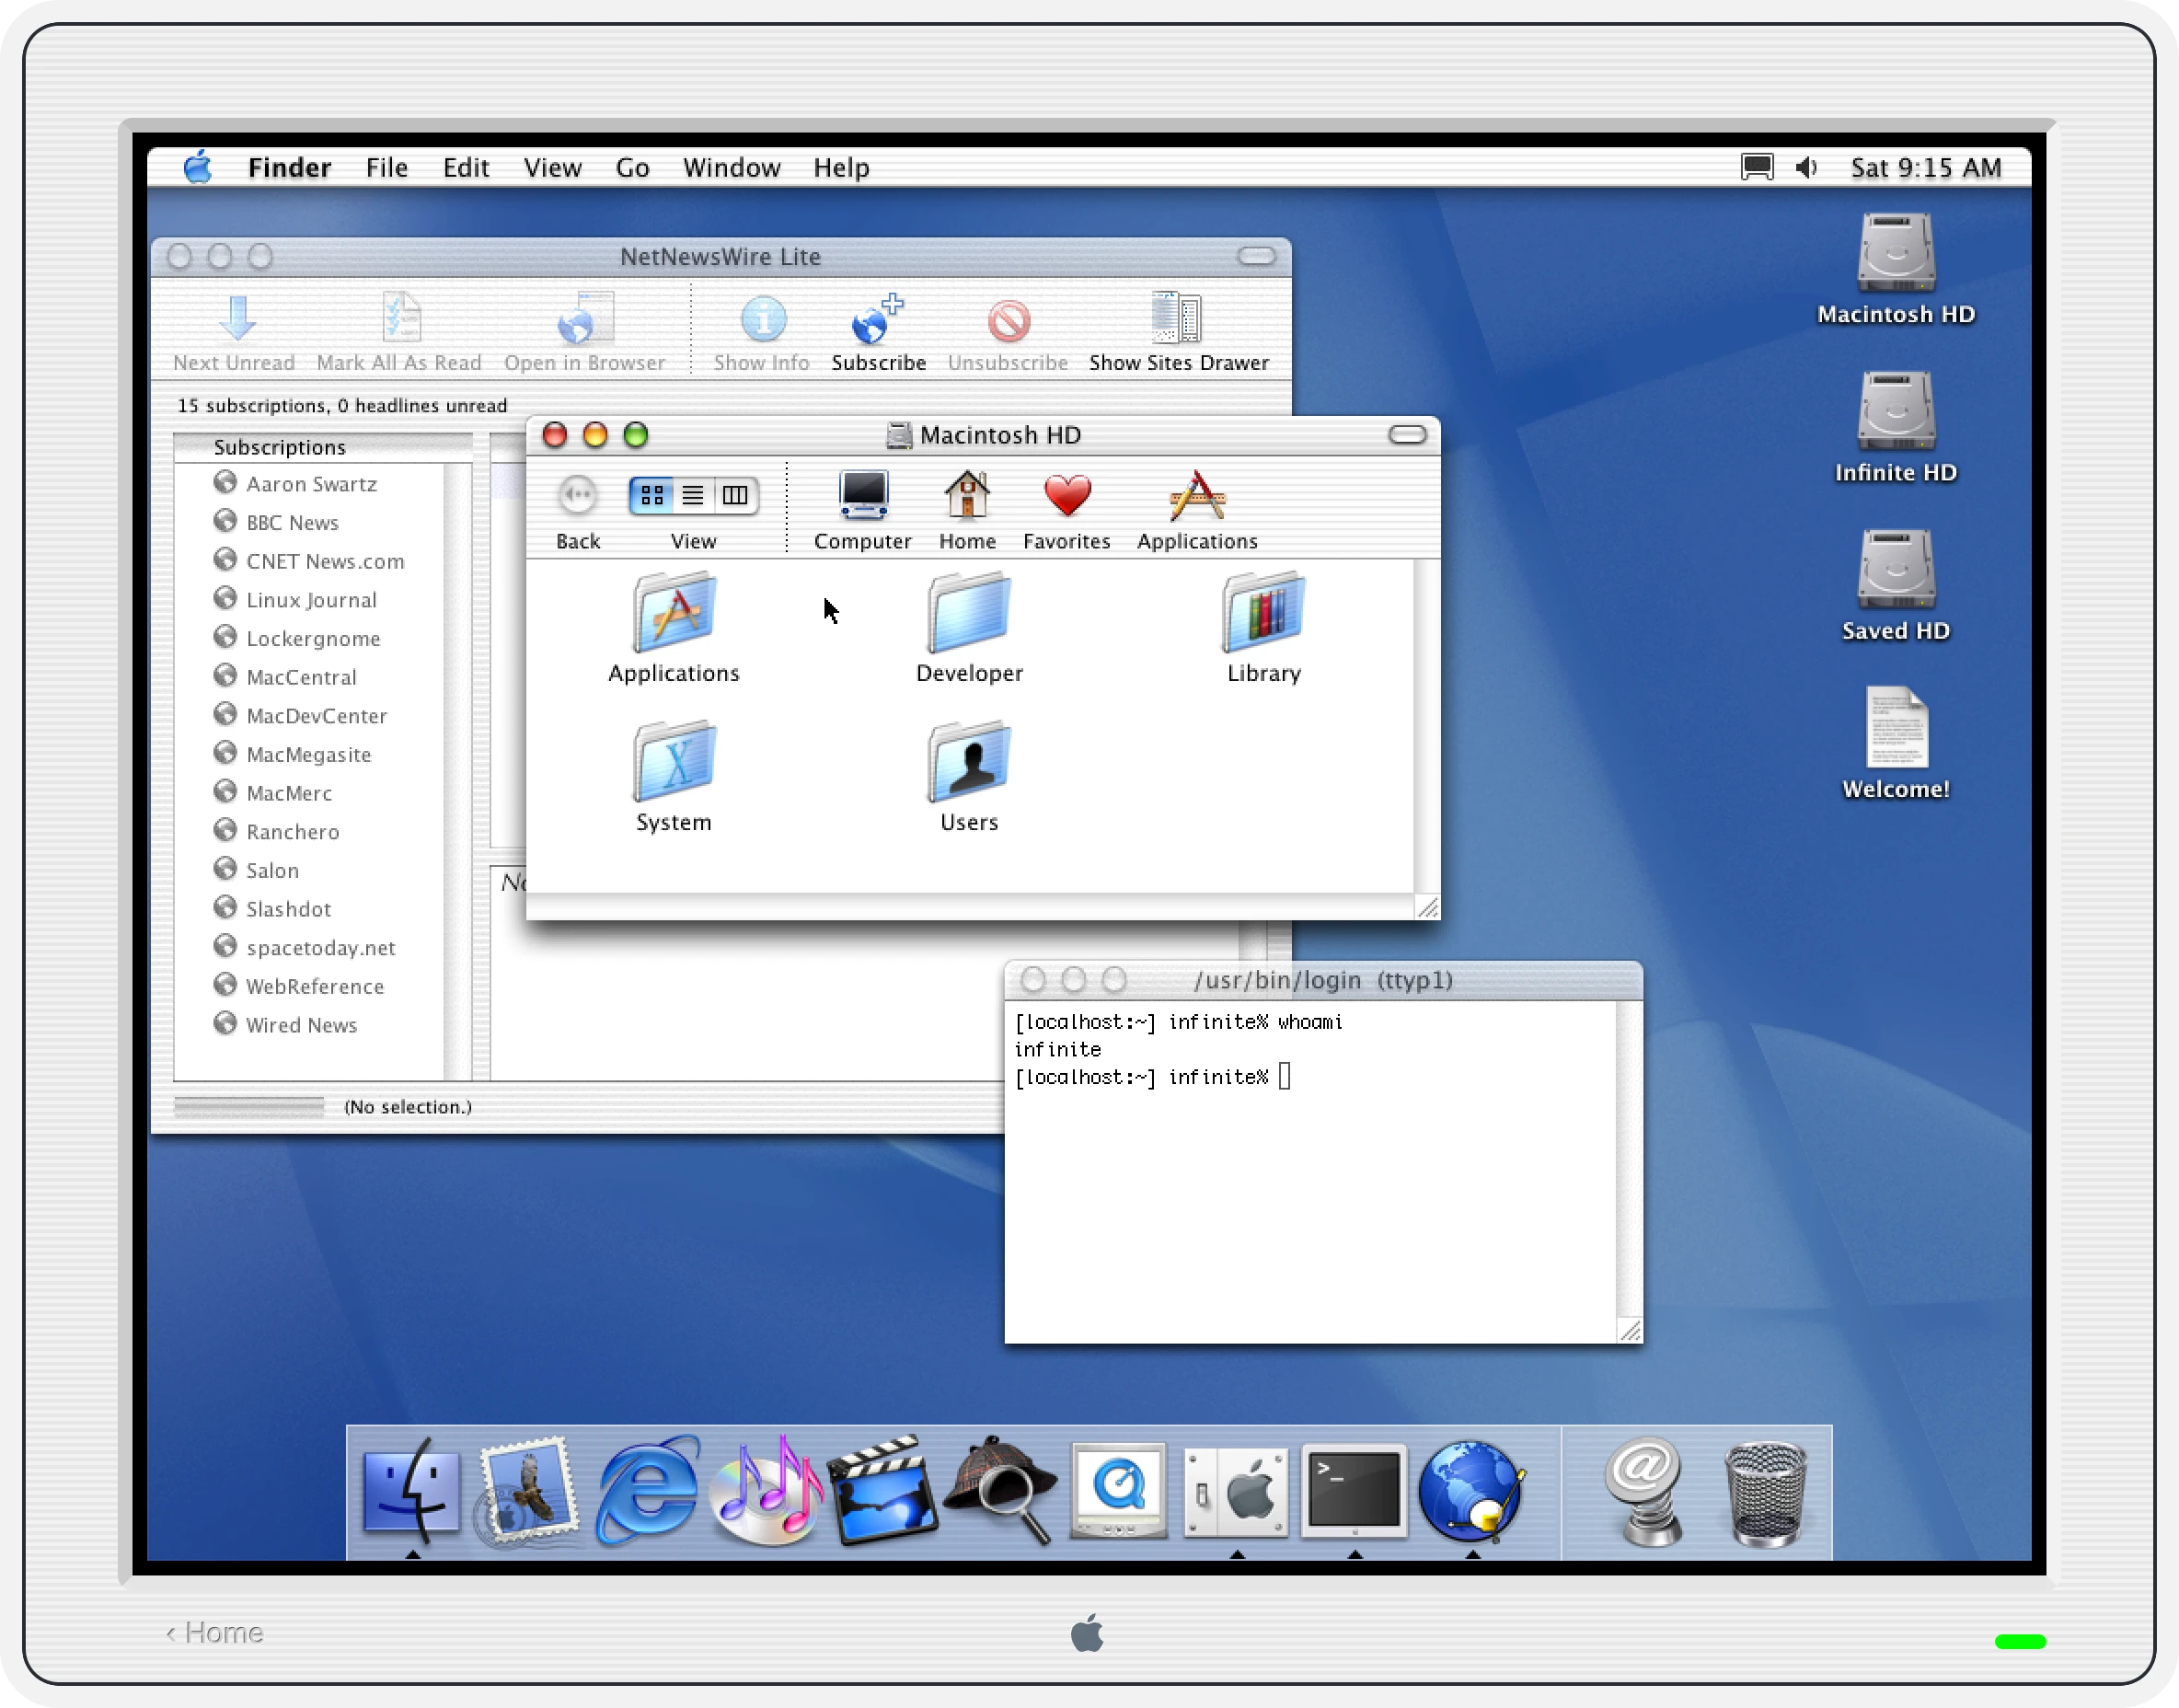This screenshot has width=2179, height=1708.
Task: Open the Window menu in menu bar
Action: (731, 168)
